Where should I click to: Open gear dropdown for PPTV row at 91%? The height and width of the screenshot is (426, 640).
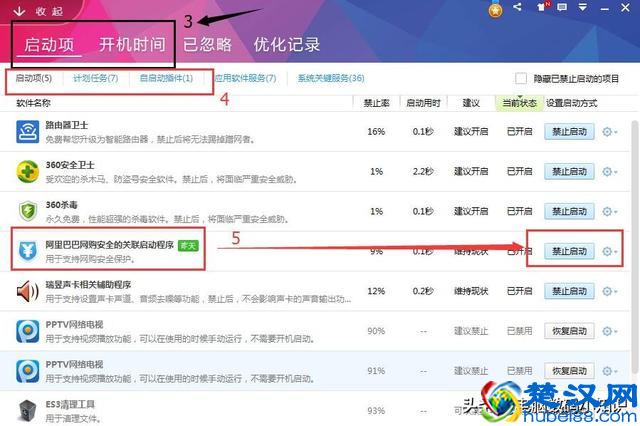[x=610, y=371]
